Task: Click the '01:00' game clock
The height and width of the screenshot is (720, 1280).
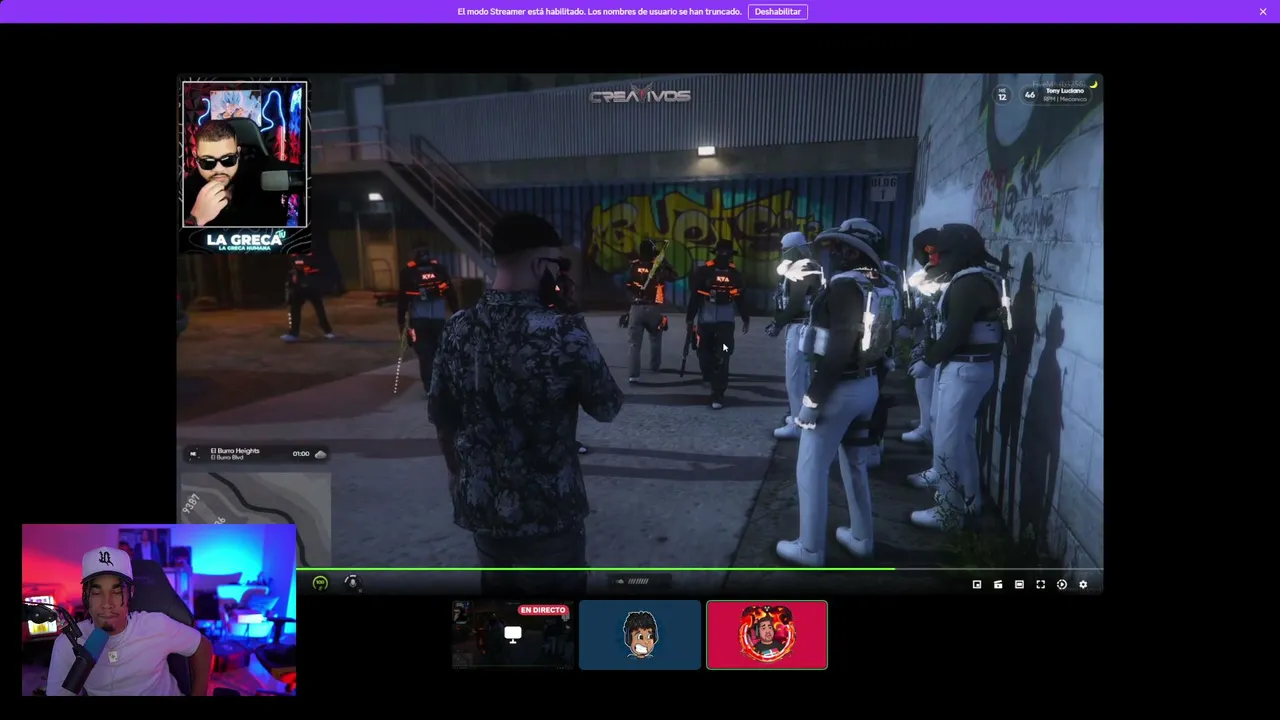Action: [x=301, y=454]
